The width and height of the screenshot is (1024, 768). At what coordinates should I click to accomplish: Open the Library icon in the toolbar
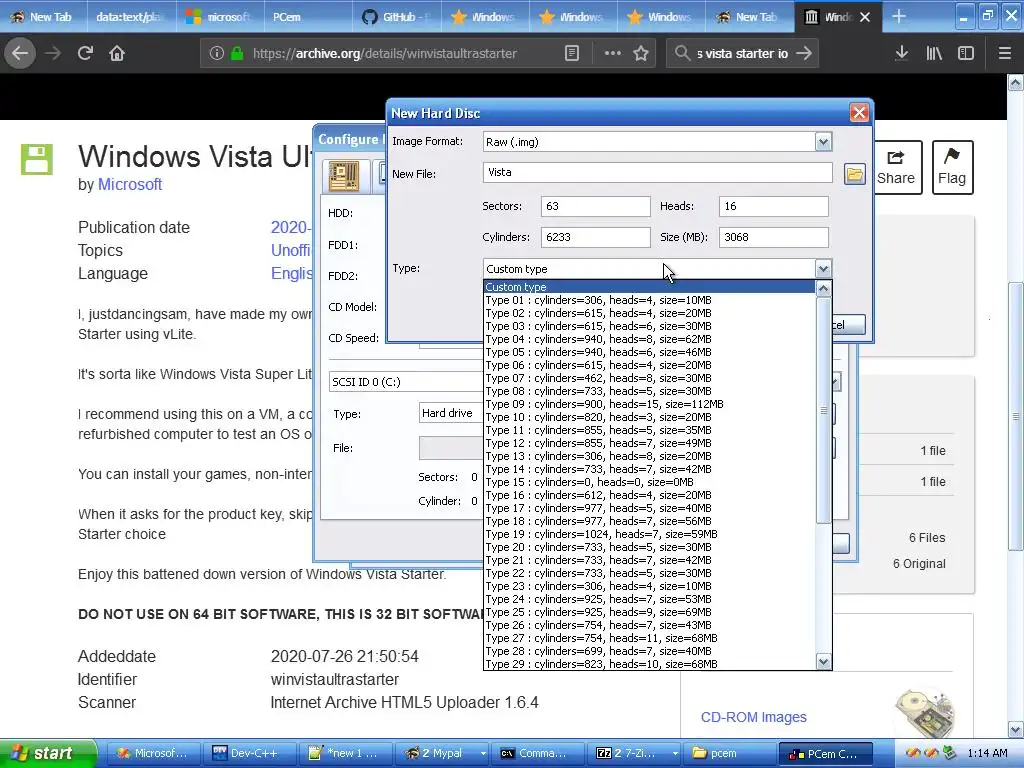(x=934, y=54)
